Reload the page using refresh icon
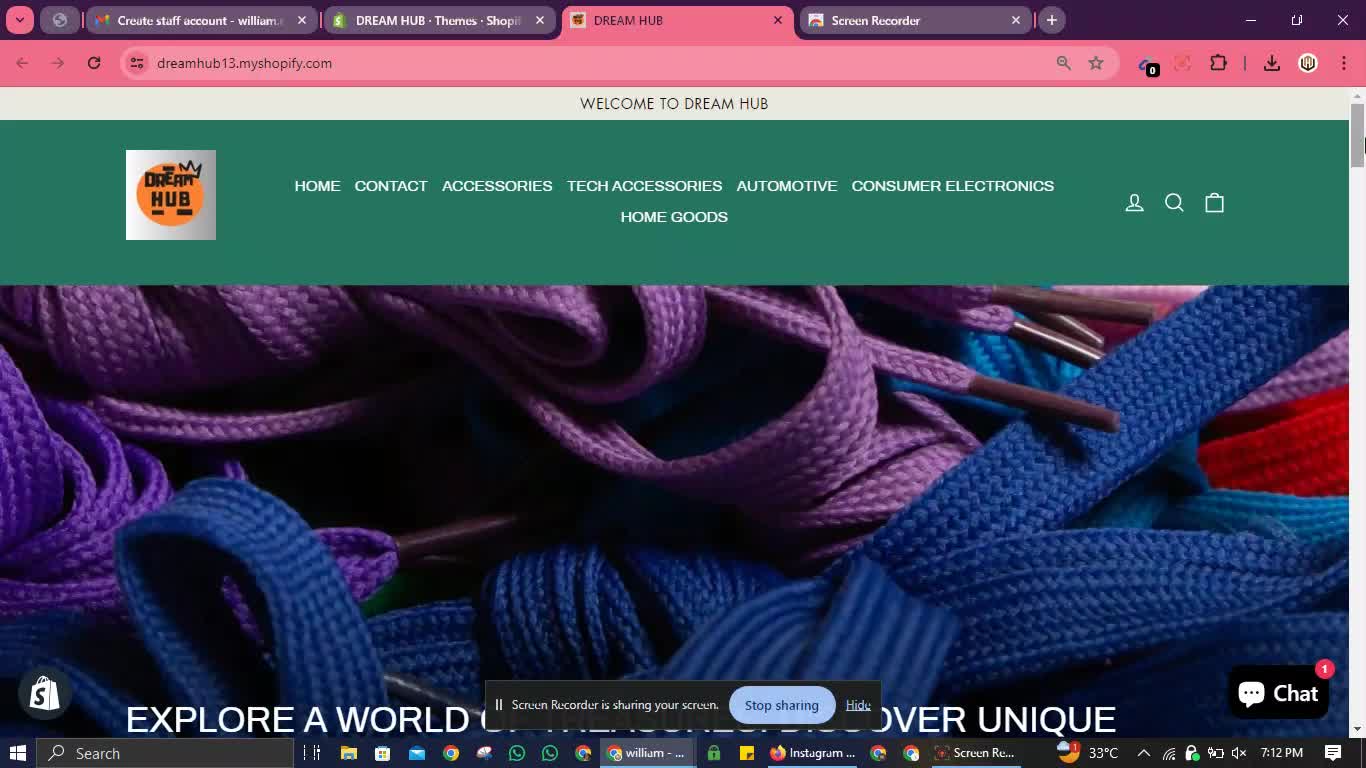The height and width of the screenshot is (768, 1366). [94, 63]
